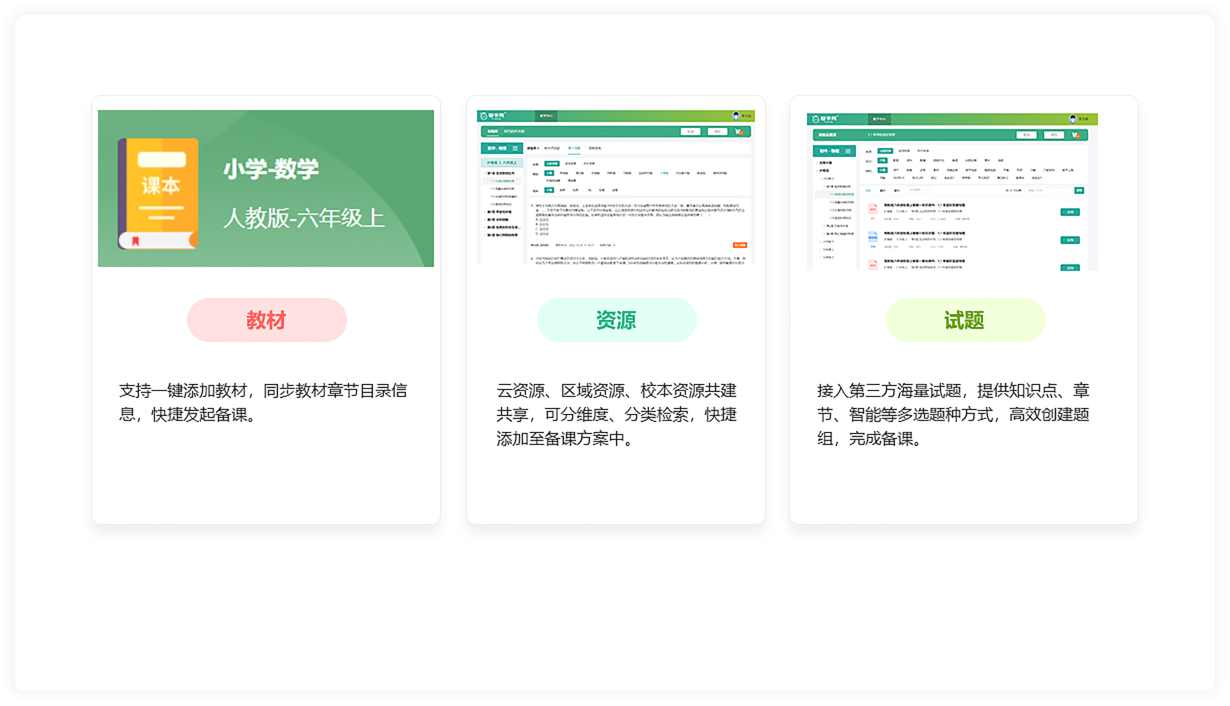Click the description starting 接入第三方海量试题
Screen dimensions: 1230x706
953,414
